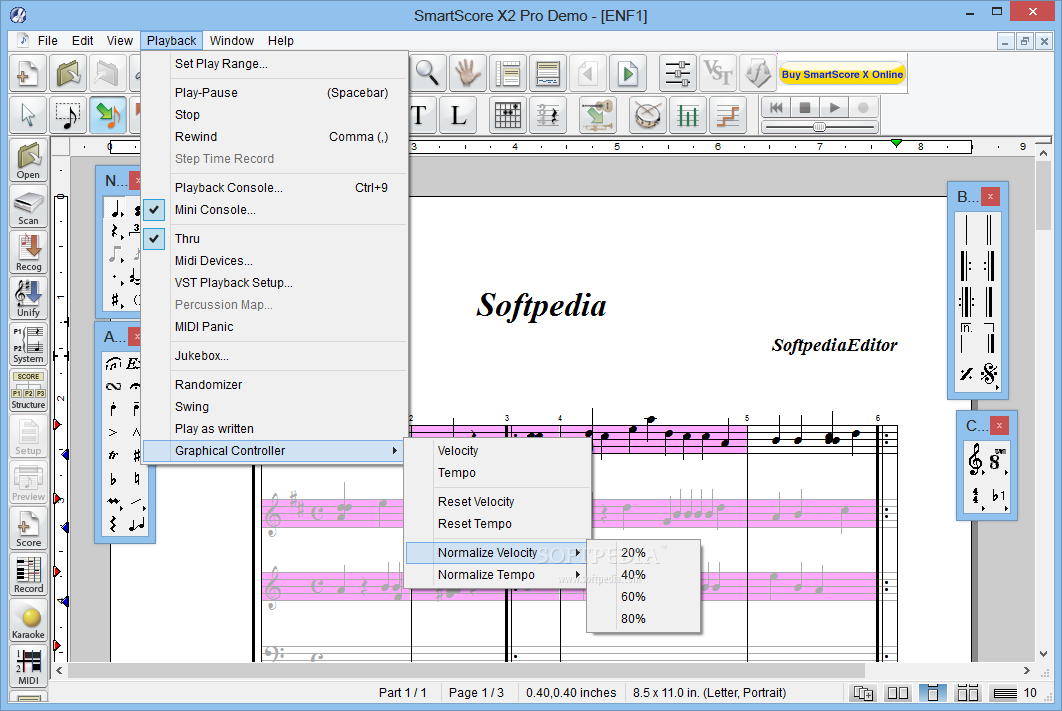This screenshot has width=1062, height=711.
Task: Select segno symbol in barlines palette
Action: tap(989, 373)
